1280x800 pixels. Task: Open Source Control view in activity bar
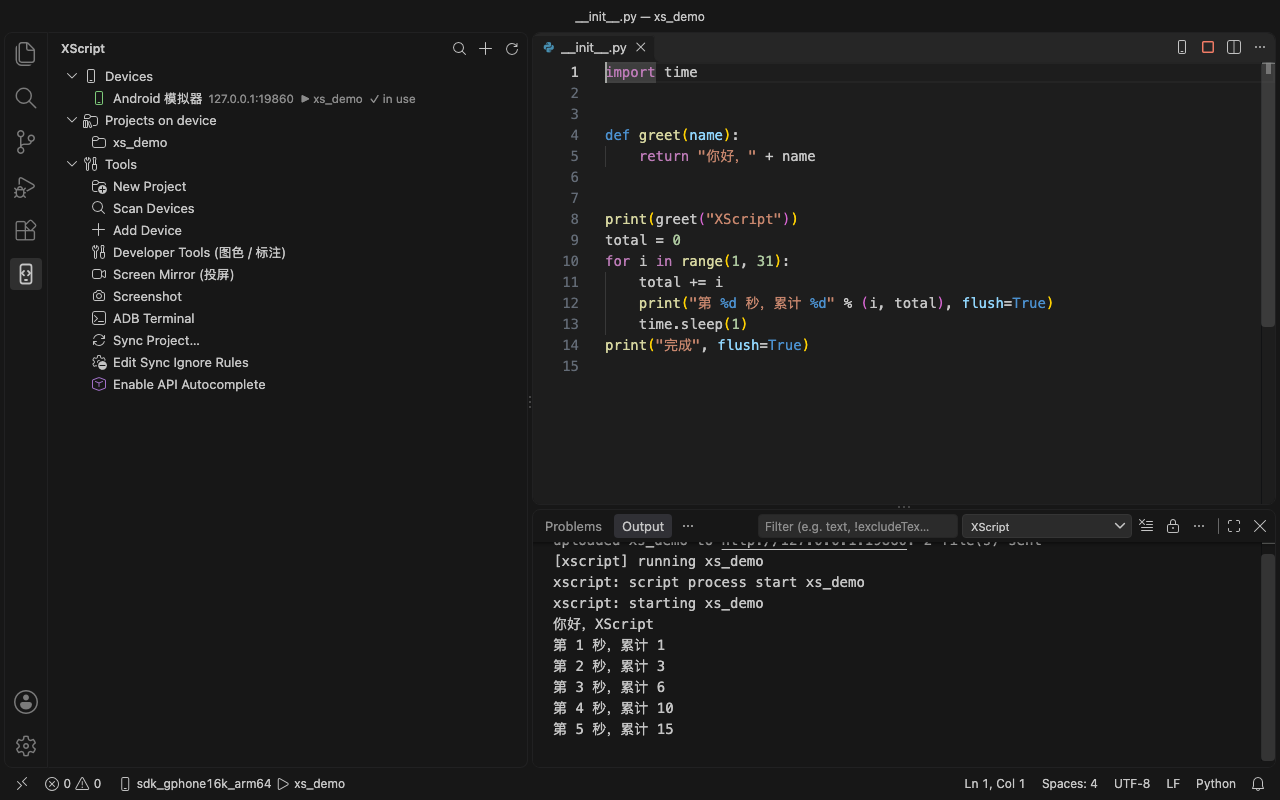pyautogui.click(x=26, y=142)
